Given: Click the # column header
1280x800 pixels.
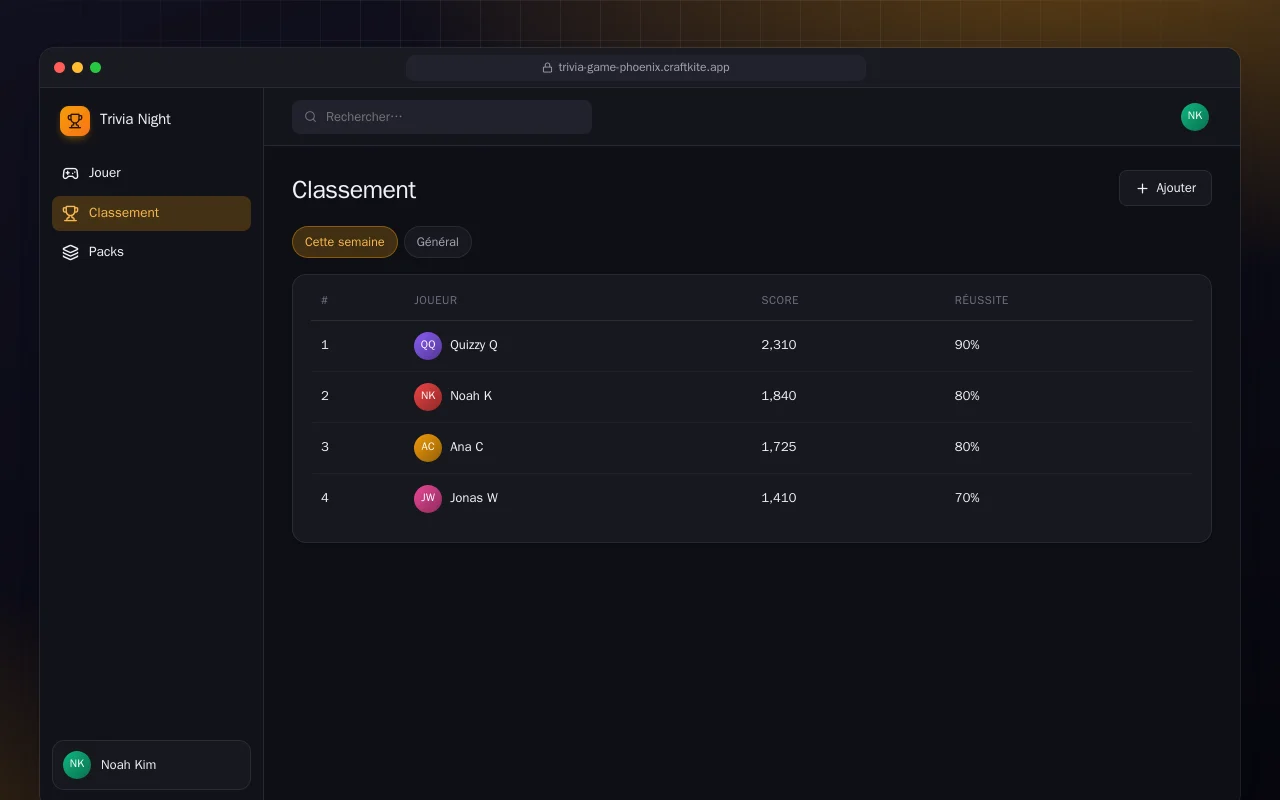Looking at the screenshot, I should [325, 300].
